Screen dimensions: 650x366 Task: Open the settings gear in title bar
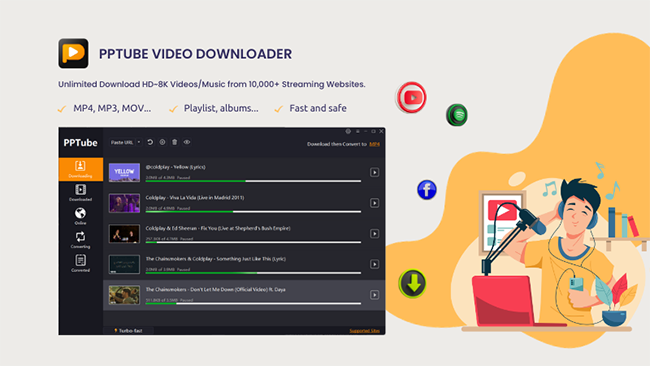pyautogui.click(x=348, y=131)
